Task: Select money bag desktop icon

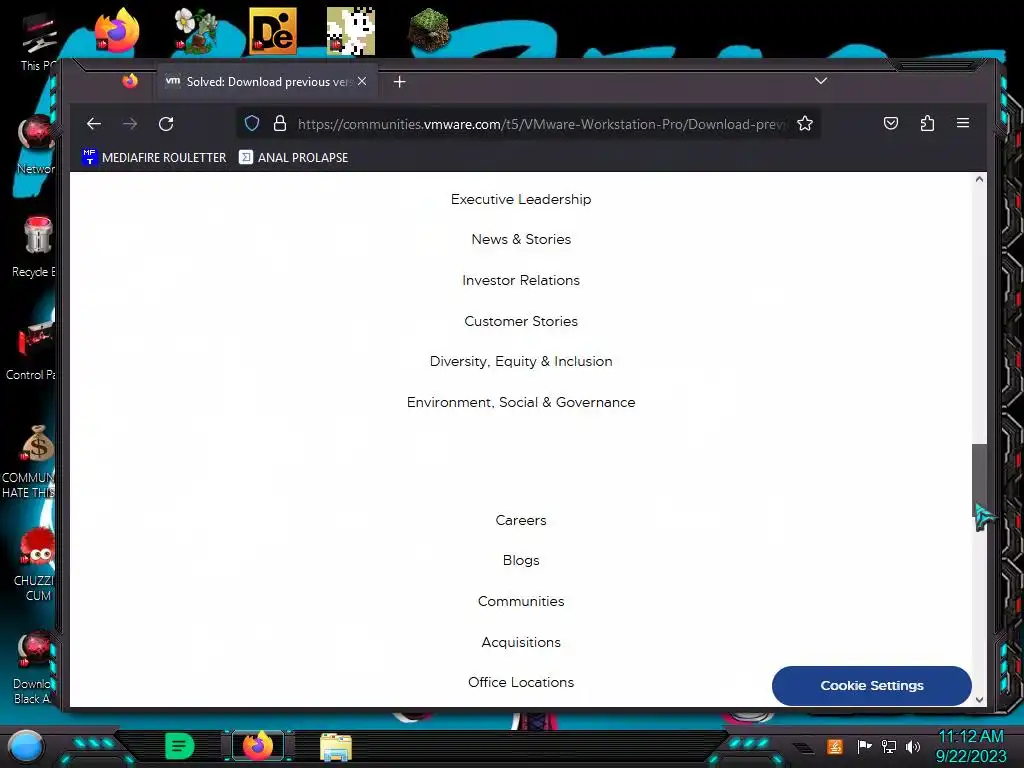Action: coord(31,462)
